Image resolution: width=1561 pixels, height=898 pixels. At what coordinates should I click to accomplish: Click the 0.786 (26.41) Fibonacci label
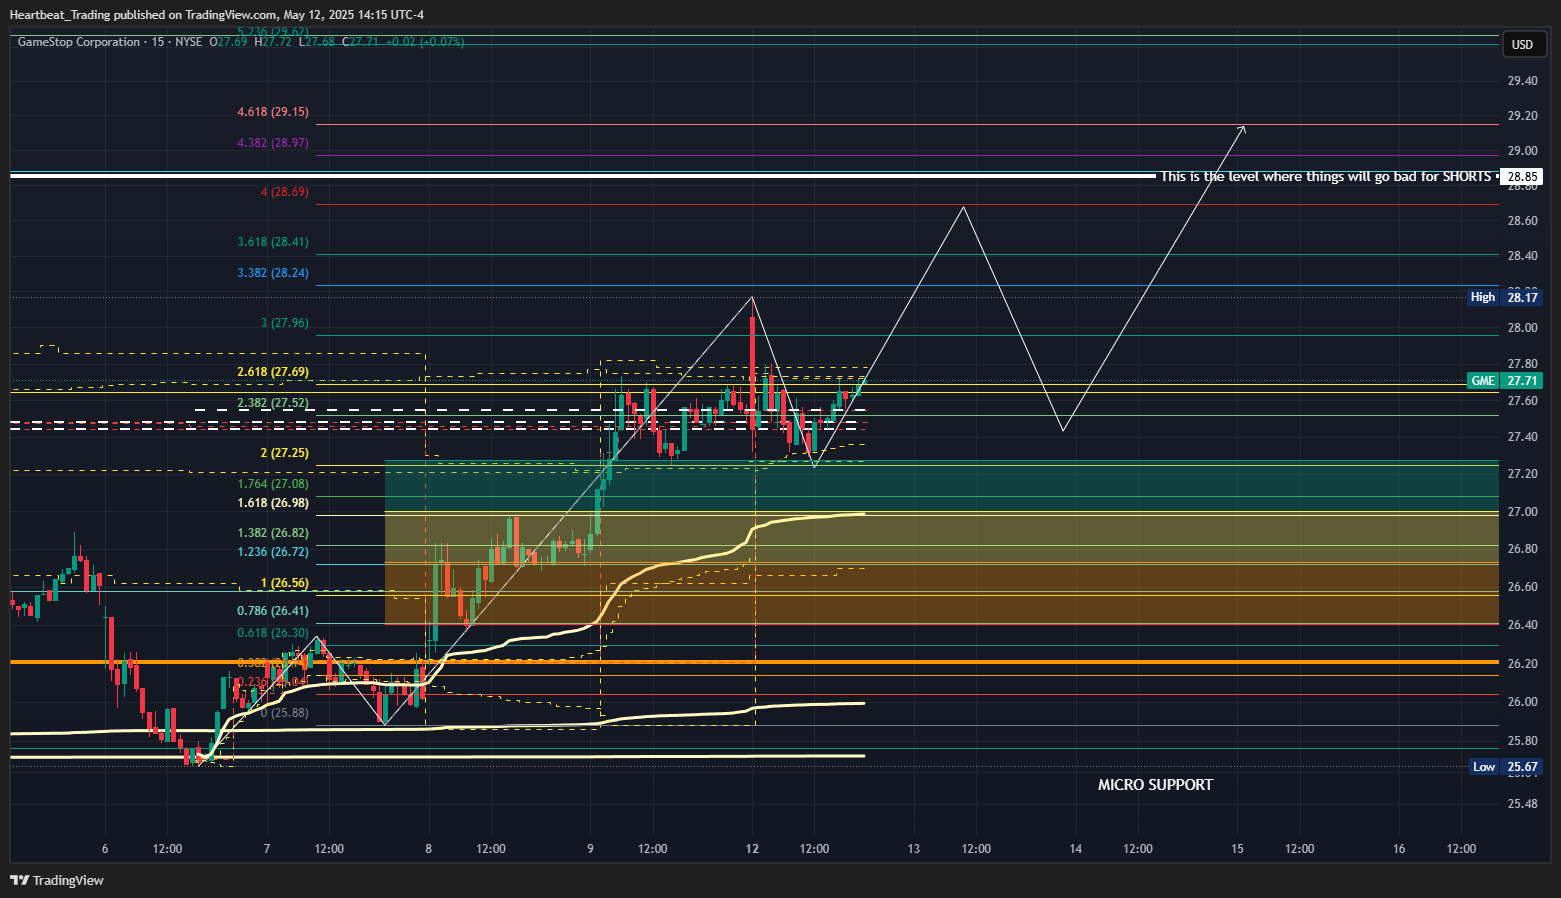point(273,611)
